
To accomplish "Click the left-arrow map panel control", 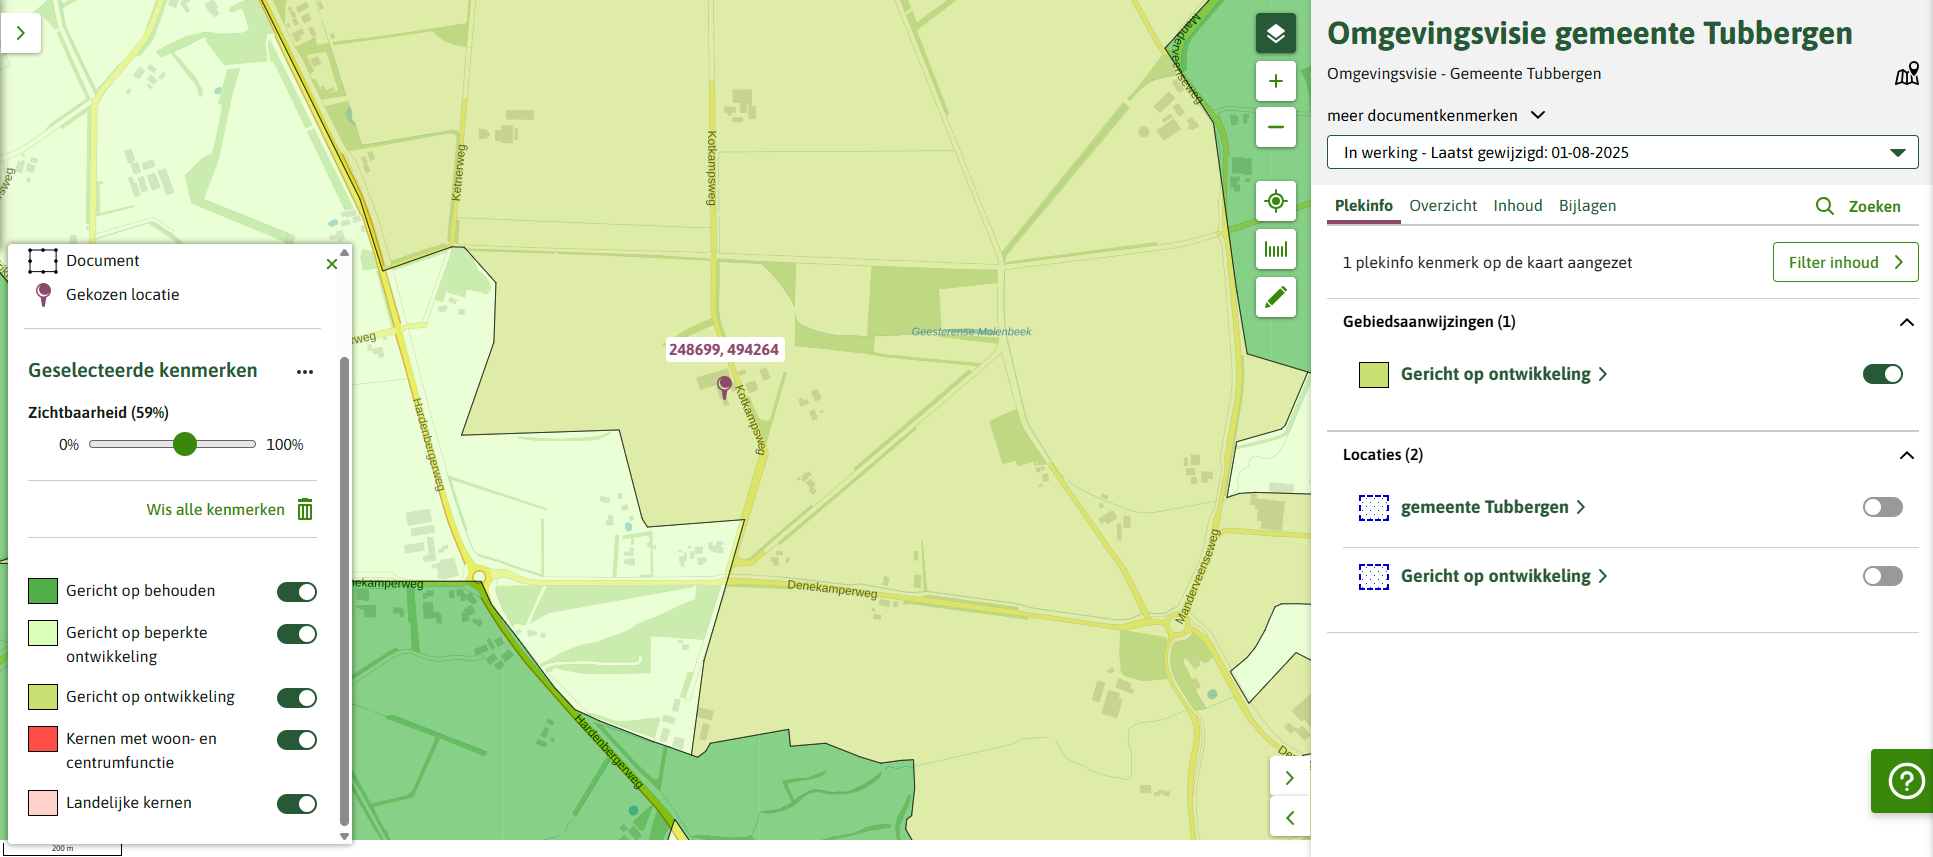I will (1290, 817).
